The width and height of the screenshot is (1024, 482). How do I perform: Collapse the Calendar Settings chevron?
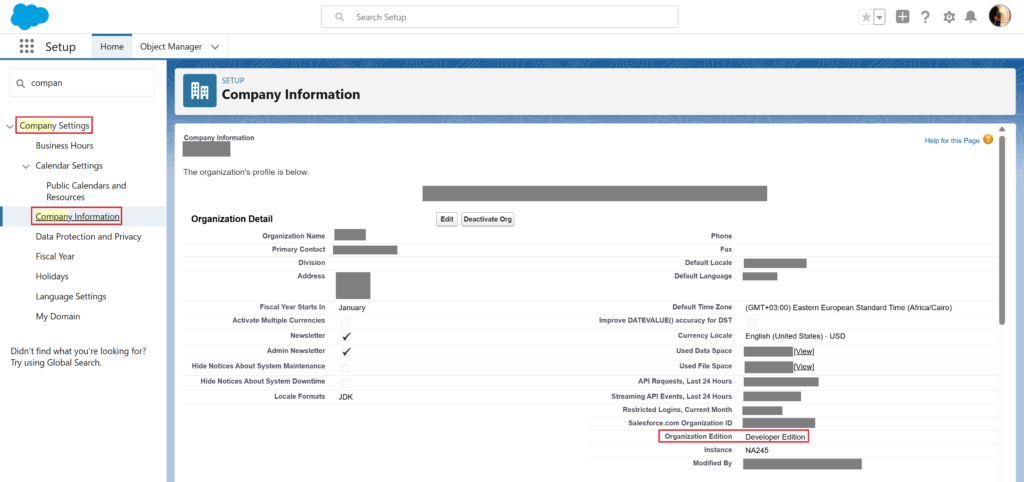point(26,167)
